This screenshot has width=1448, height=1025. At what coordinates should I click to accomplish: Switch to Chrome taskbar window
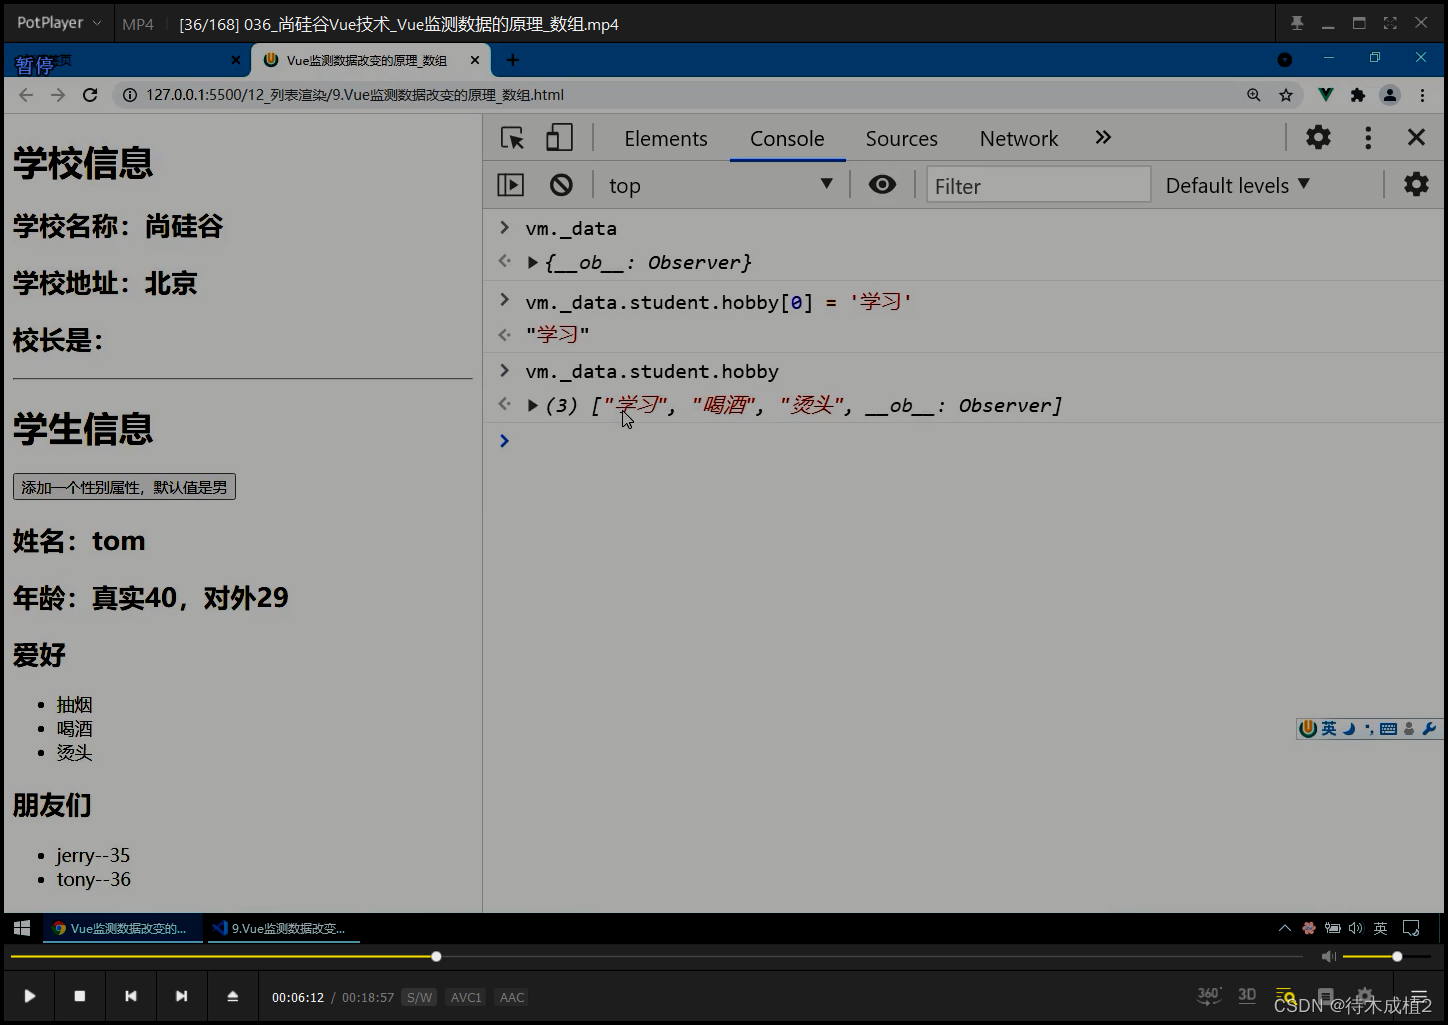click(x=122, y=928)
